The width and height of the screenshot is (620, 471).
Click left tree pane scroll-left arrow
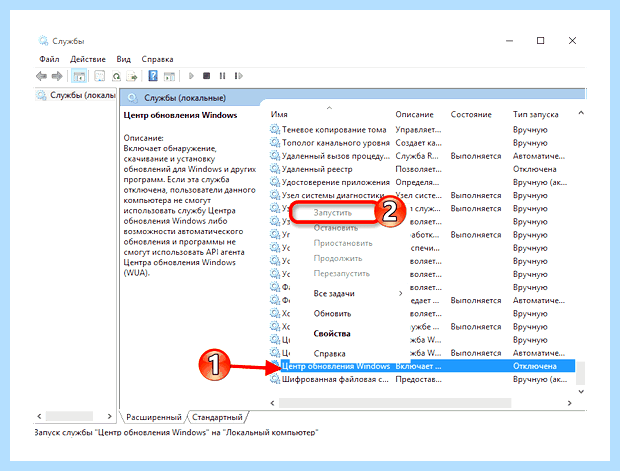click(x=39, y=416)
